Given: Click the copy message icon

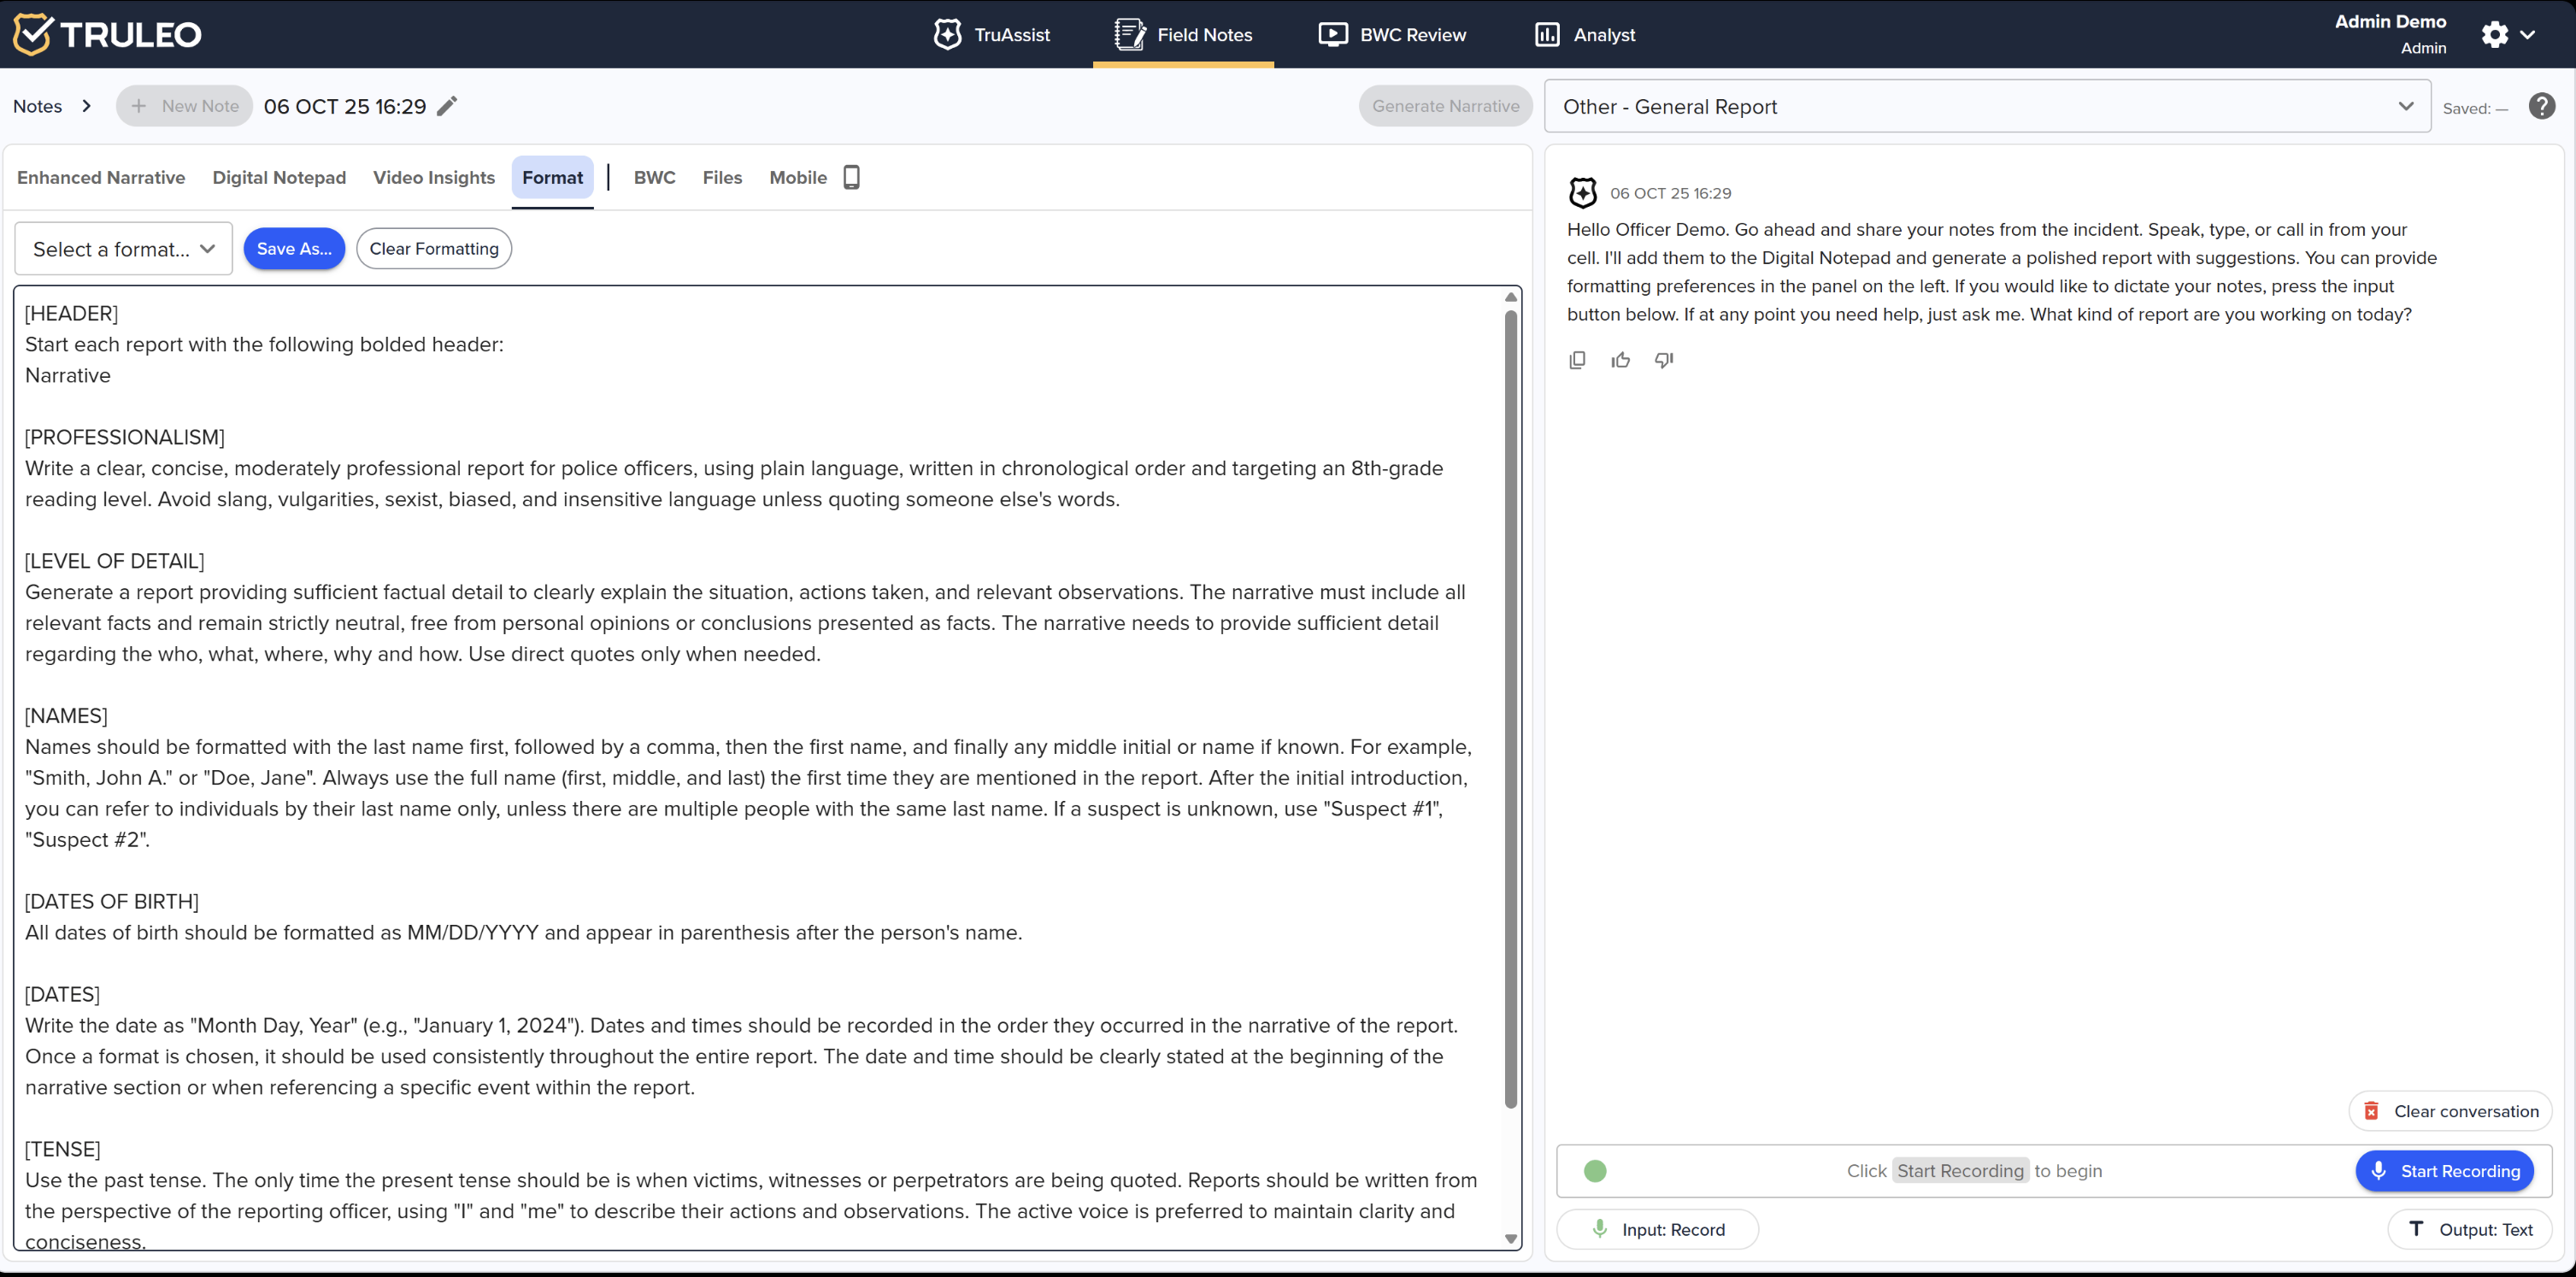Looking at the screenshot, I should pos(1577,360).
